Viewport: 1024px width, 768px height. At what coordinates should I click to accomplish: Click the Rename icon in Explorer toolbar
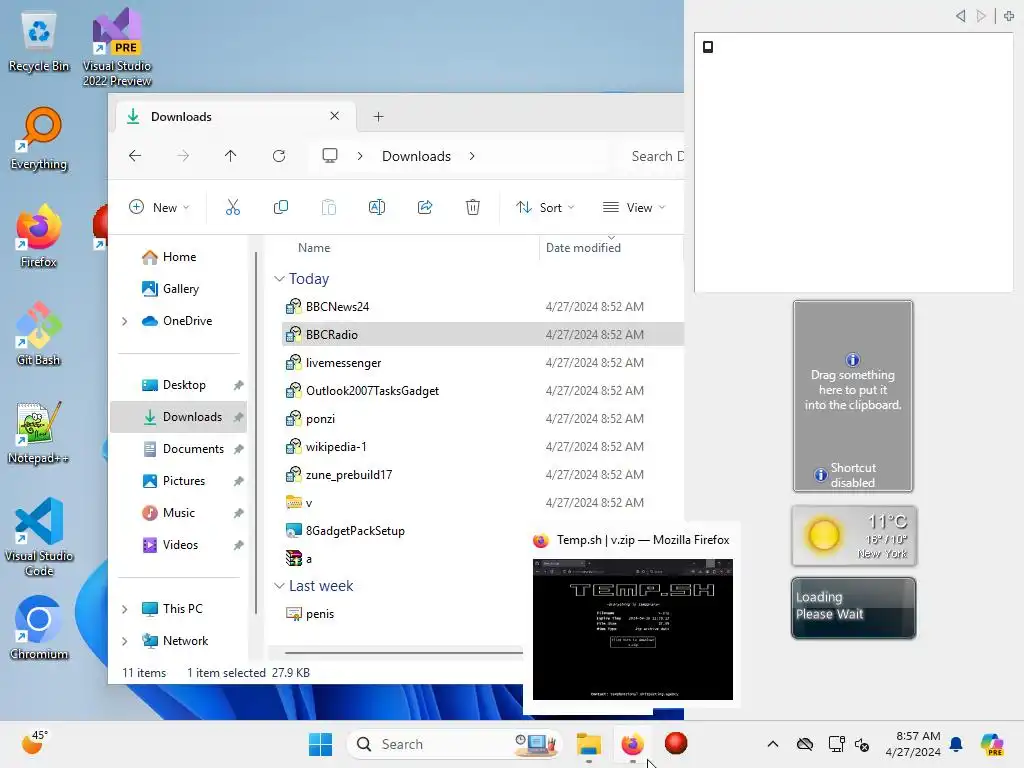377,208
